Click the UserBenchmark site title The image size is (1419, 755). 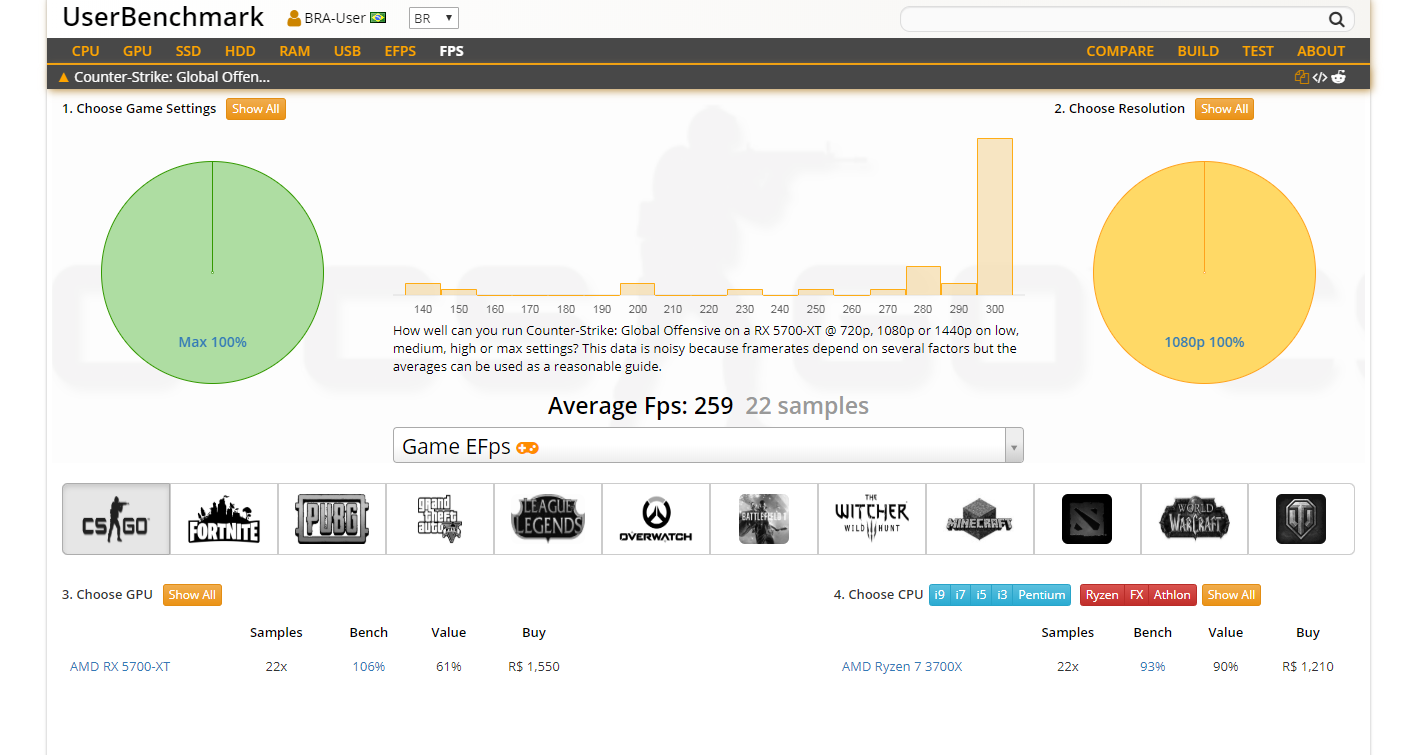pos(163,17)
